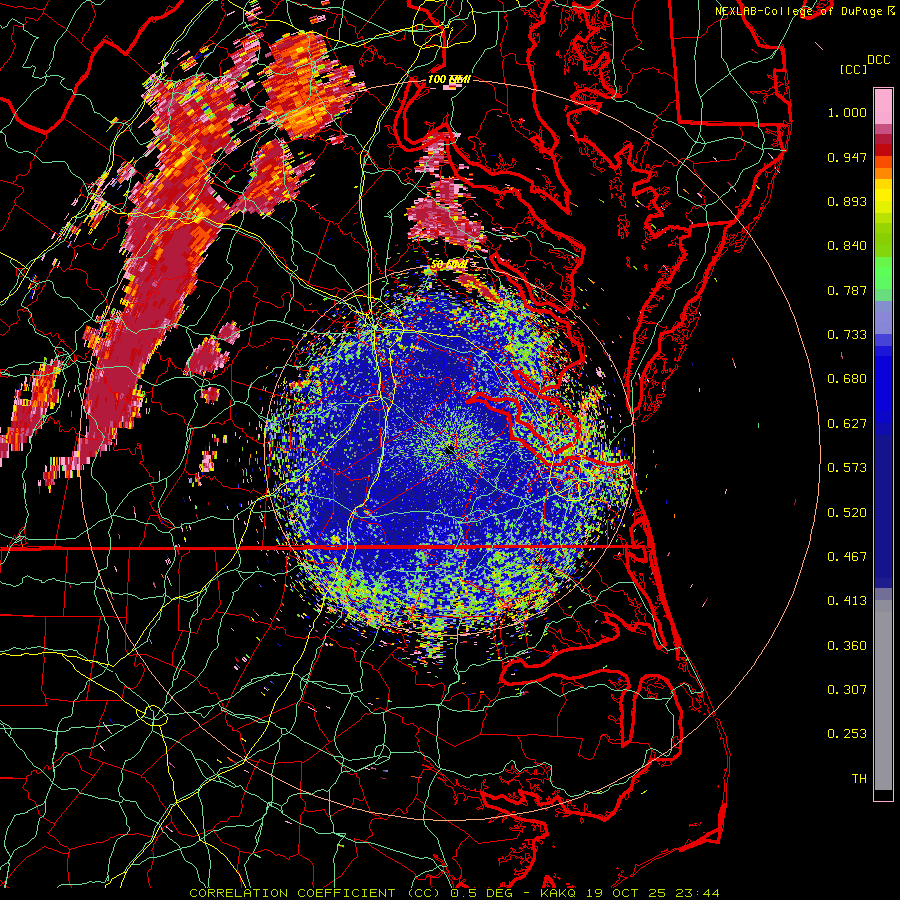Select the 1.000 value on color scale
The height and width of the screenshot is (900, 900).
(847, 112)
